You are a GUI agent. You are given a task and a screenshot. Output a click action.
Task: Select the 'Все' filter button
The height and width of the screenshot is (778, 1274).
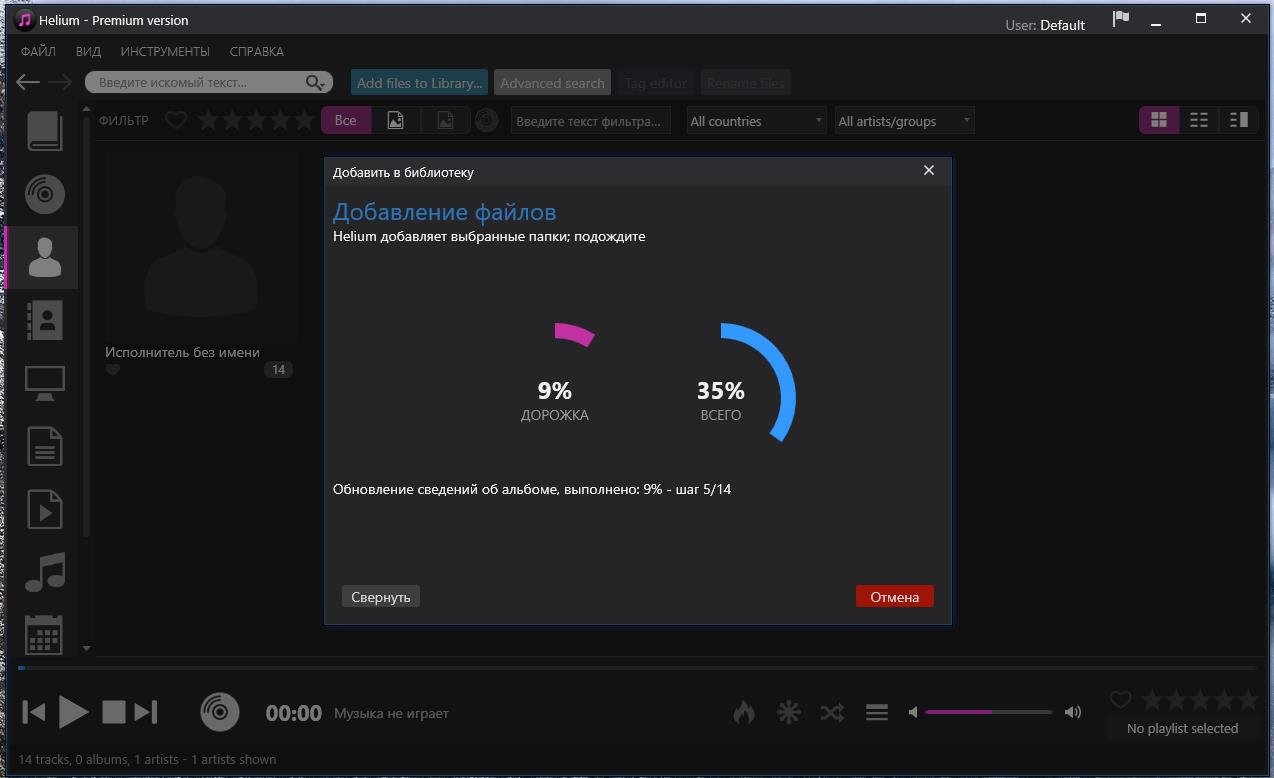tap(346, 120)
